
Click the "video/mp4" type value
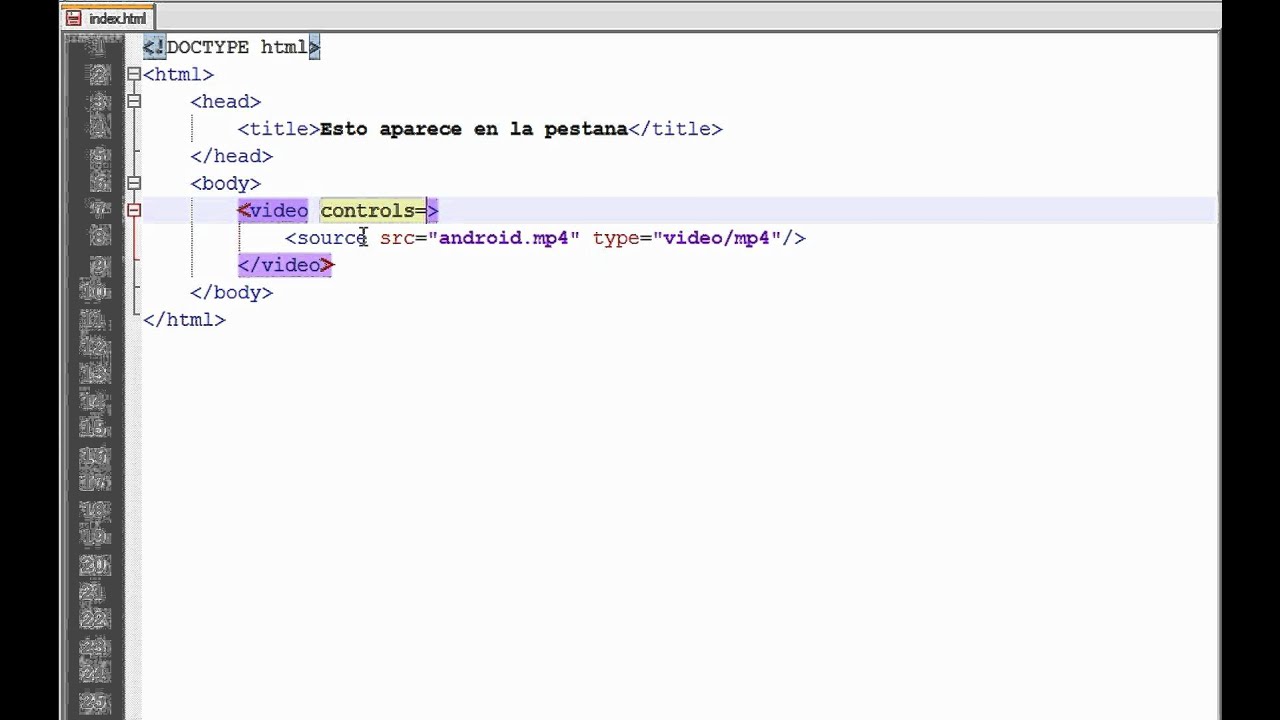(x=716, y=238)
